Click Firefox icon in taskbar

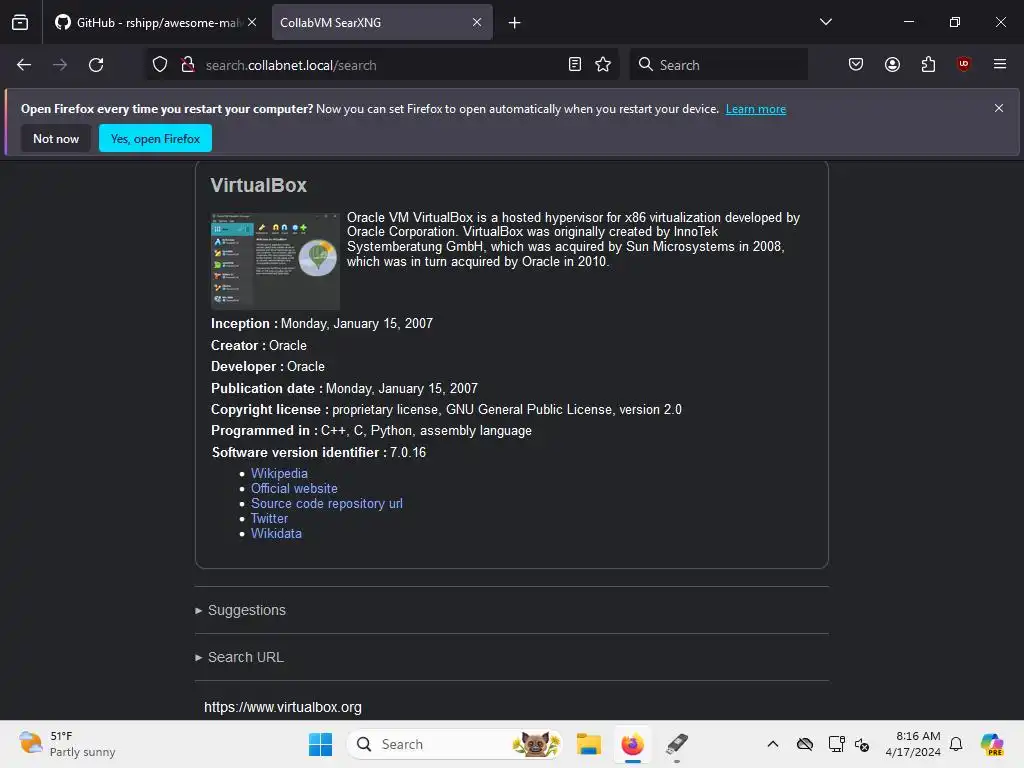[632, 744]
